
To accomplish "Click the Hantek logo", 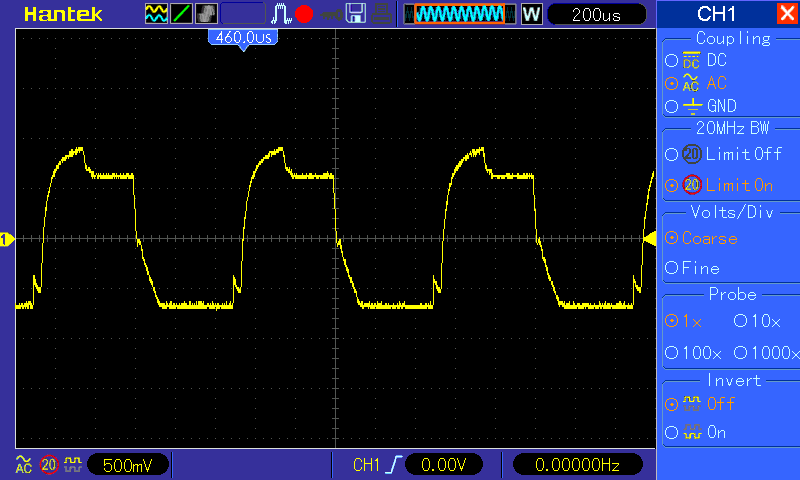I will coord(63,14).
